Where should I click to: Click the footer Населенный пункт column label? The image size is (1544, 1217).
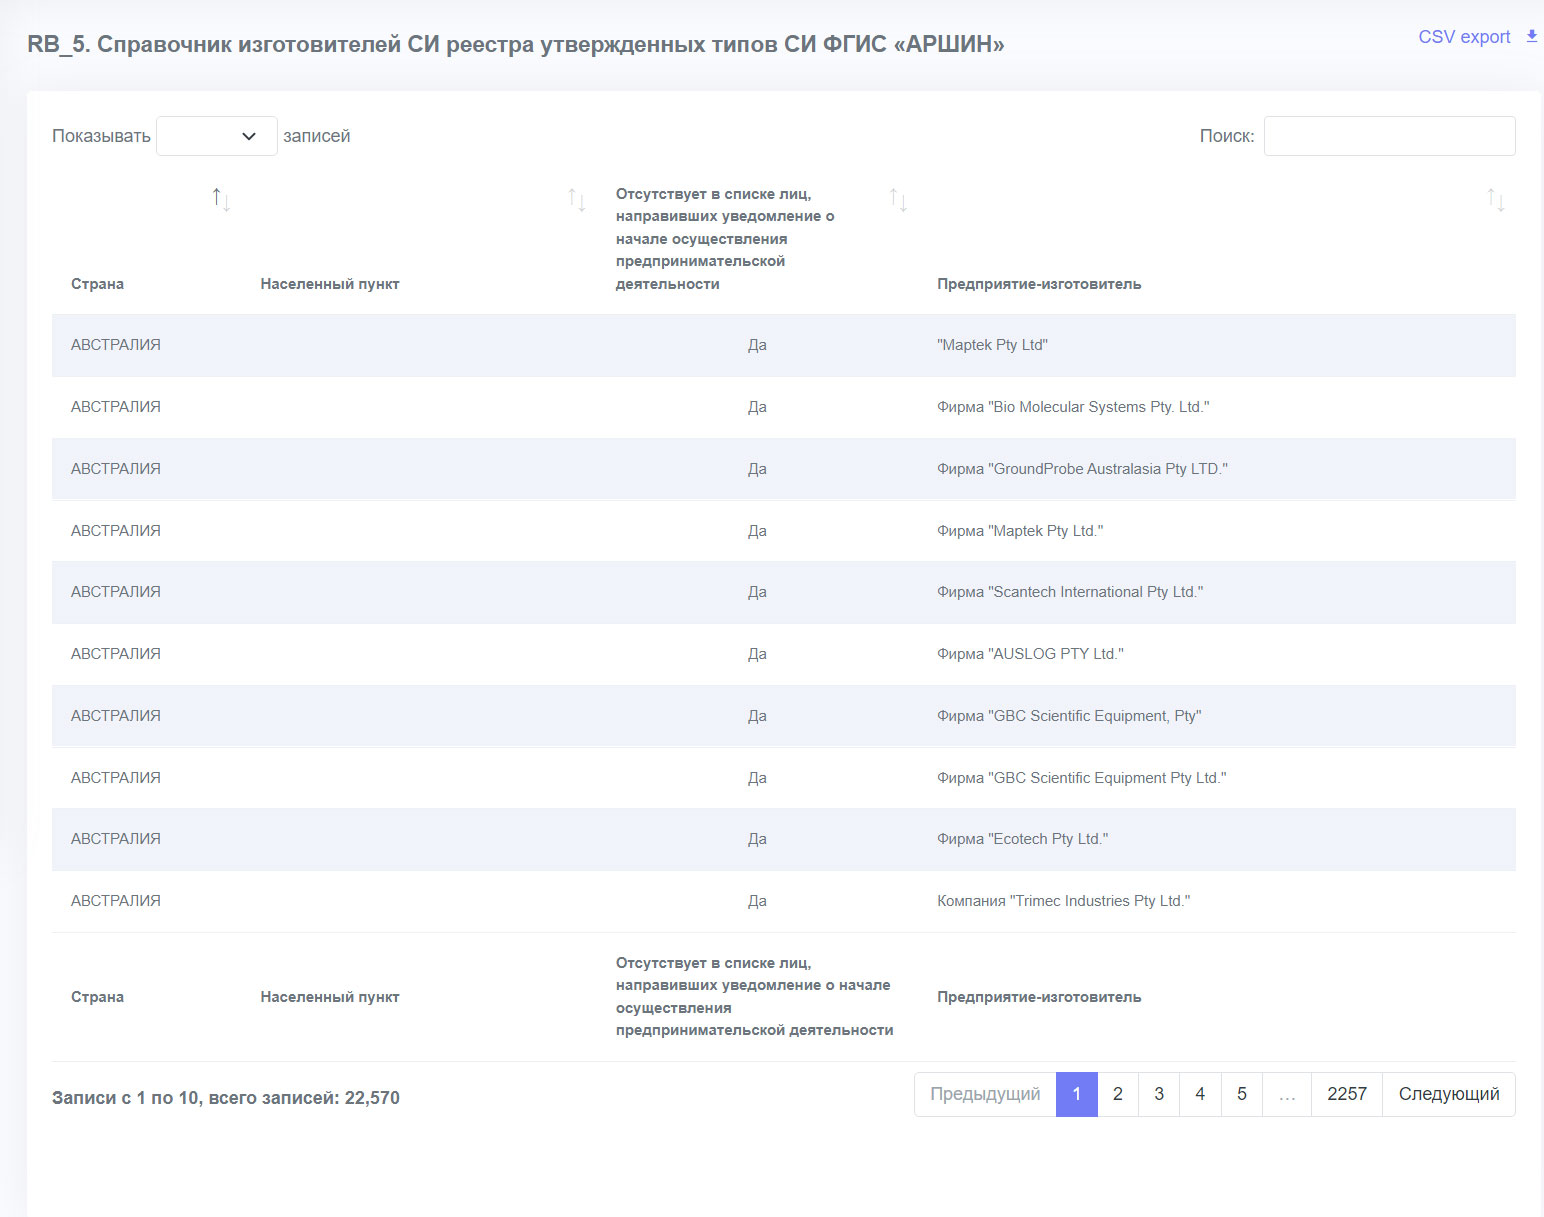click(330, 997)
